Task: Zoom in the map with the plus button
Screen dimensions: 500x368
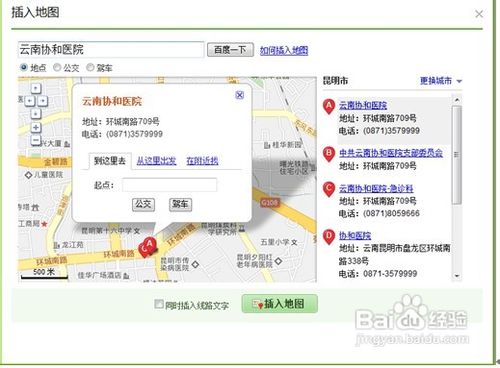Action: tap(36, 127)
